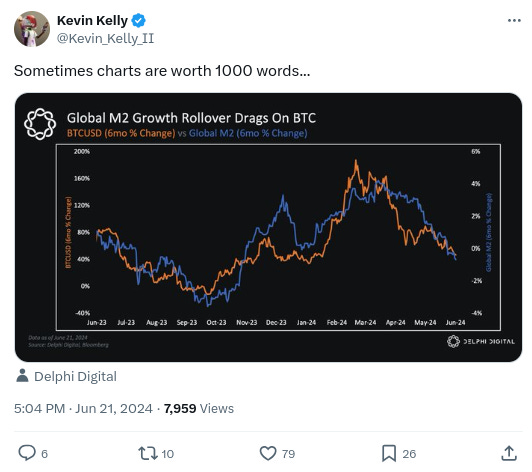The image size is (532, 472).
Task: Click the 5:04 PM Jun 21, 2024 timestamp
Action: 83,408
